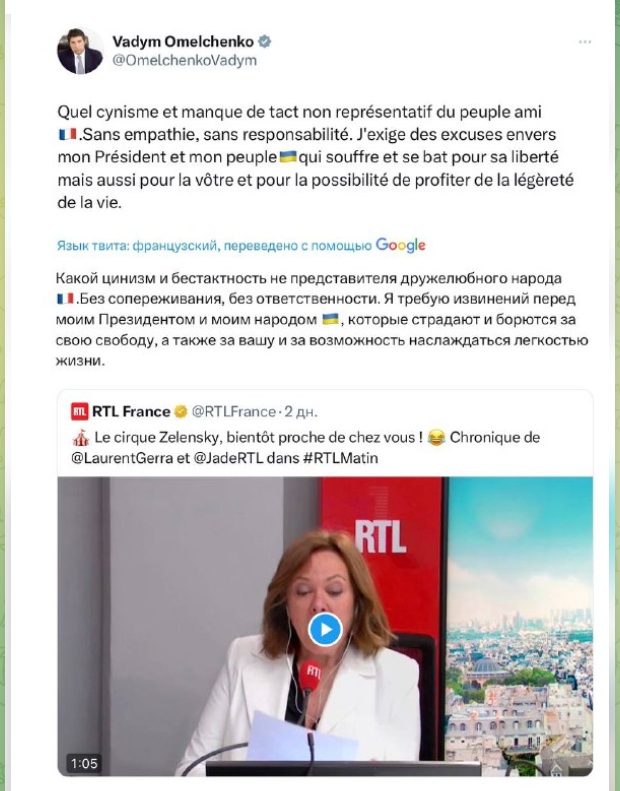Open Vadym Omelchenko's profile avatar
620x791 pixels.
coord(80,51)
